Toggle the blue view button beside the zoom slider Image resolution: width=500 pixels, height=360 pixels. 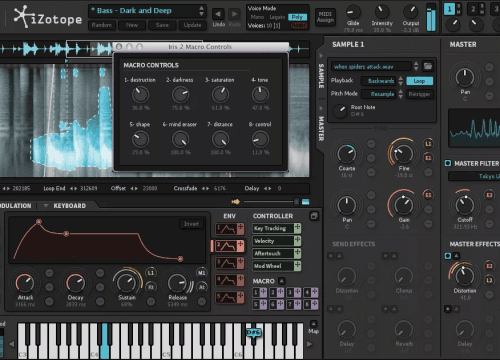coord(305,202)
